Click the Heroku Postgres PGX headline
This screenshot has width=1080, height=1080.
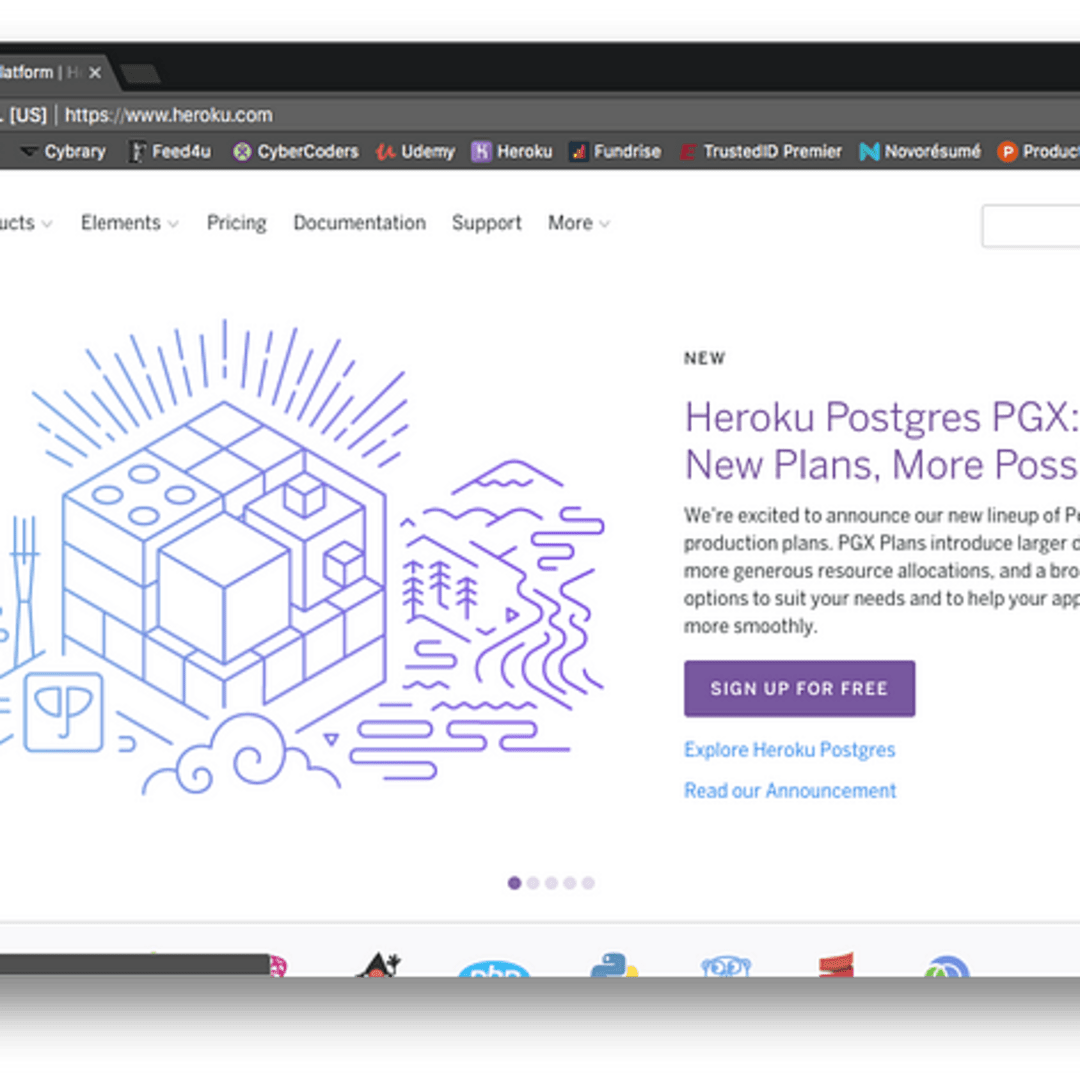pyautogui.click(x=882, y=441)
